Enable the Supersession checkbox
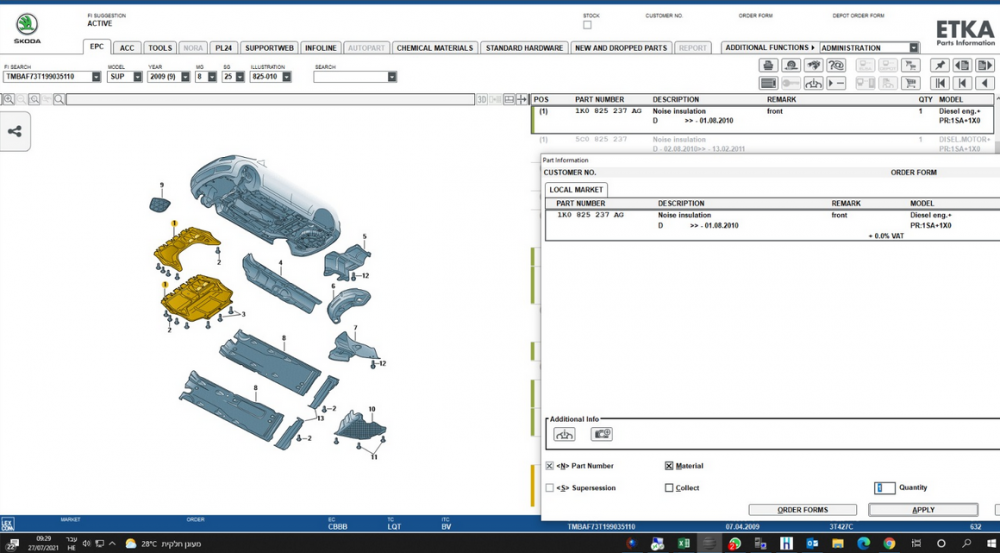Image resolution: width=1000 pixels, height=553 pixels. click(550, 488)
